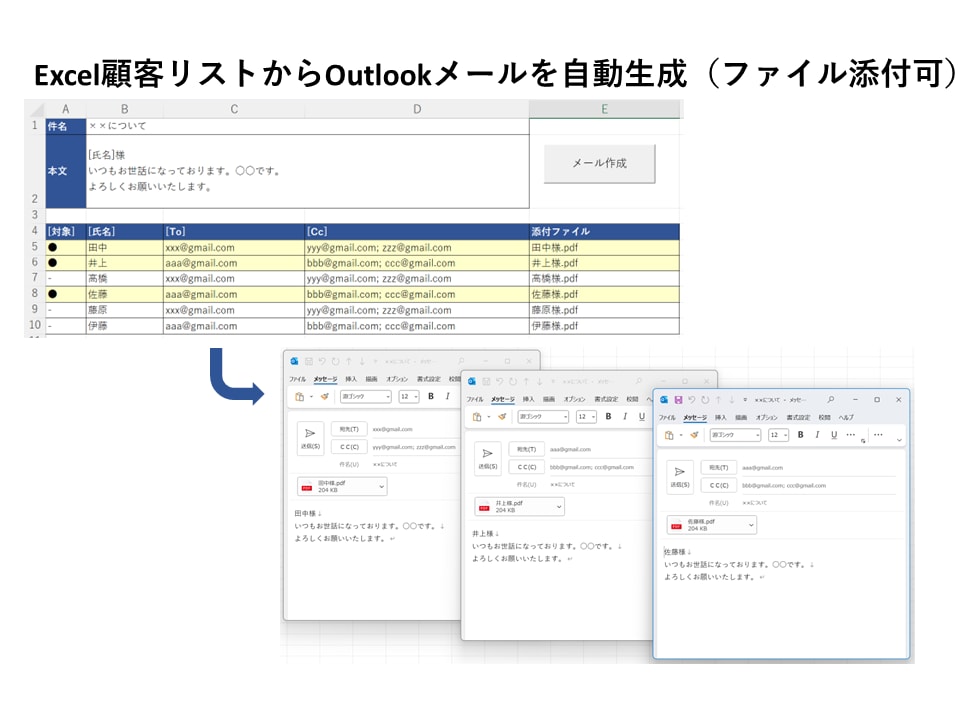Image resolution: width=960 pixels, height=720 pixels.
Task: Open the ヘルプ tab in the 佐藤様 mail
Action: coord(846,418)
